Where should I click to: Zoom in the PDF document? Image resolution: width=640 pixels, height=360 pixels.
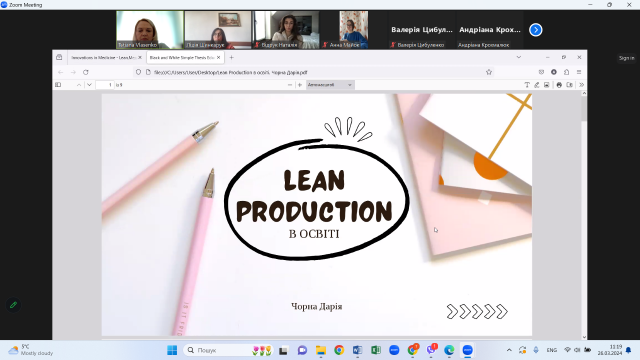click(300, 85)
